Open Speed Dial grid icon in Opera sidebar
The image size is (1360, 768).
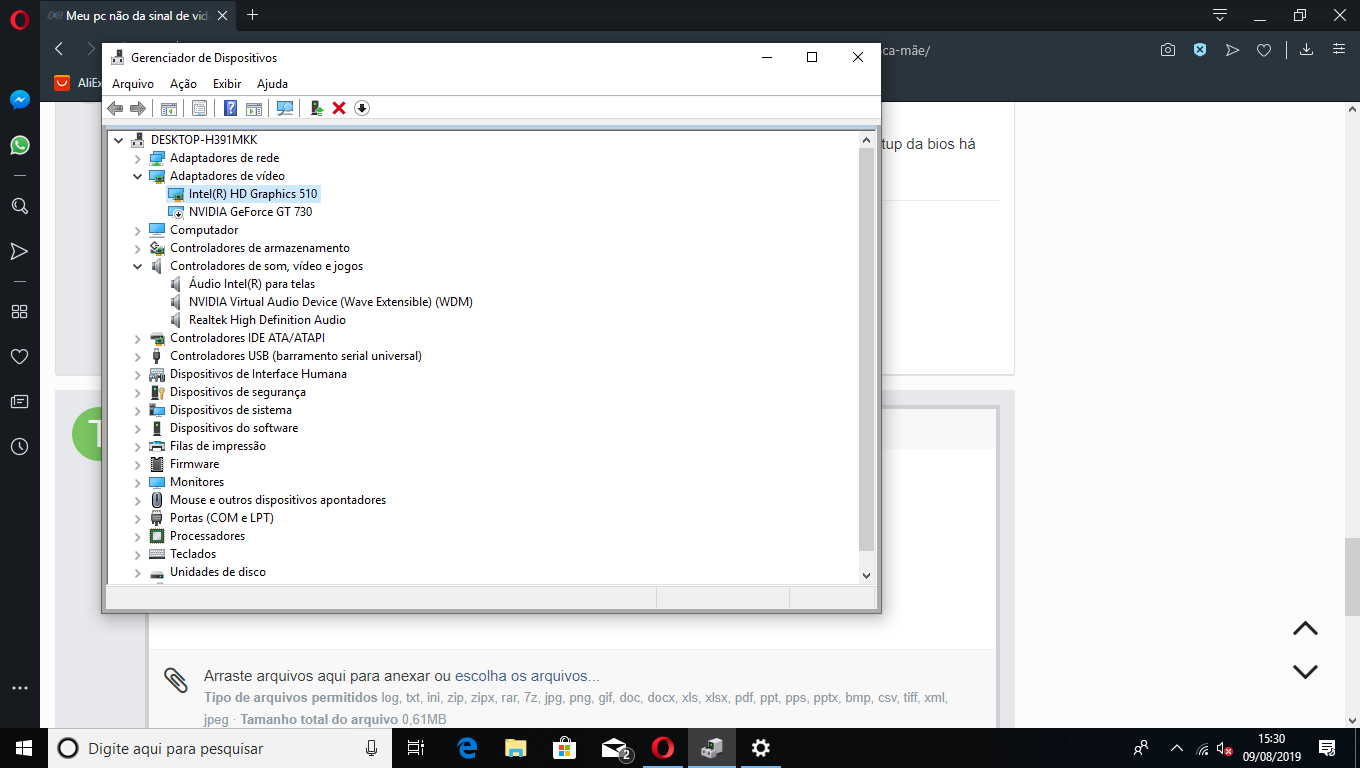point(19,311)
